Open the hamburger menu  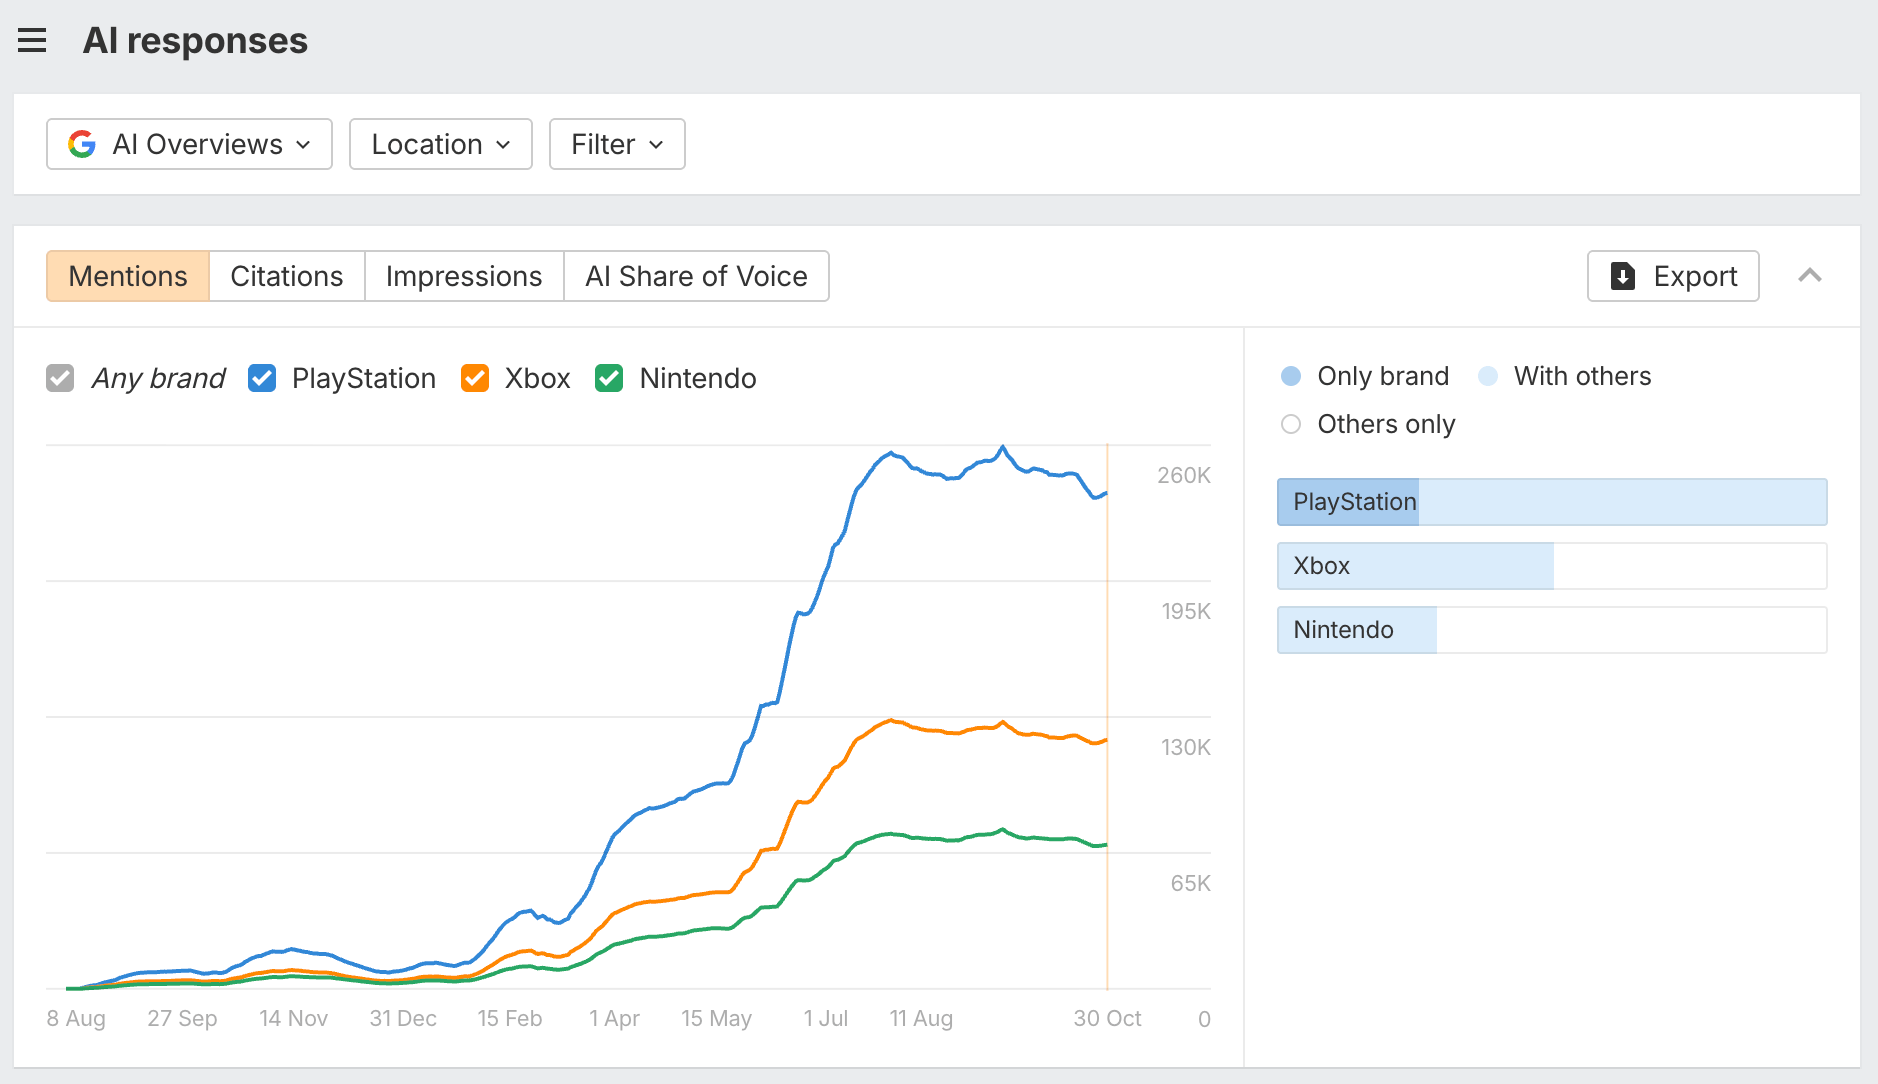(32, 41)
